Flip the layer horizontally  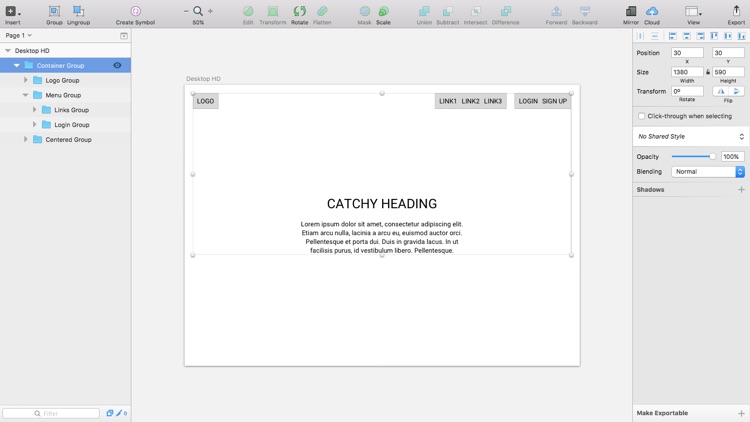pyautogui.click(x=721, y=91)
